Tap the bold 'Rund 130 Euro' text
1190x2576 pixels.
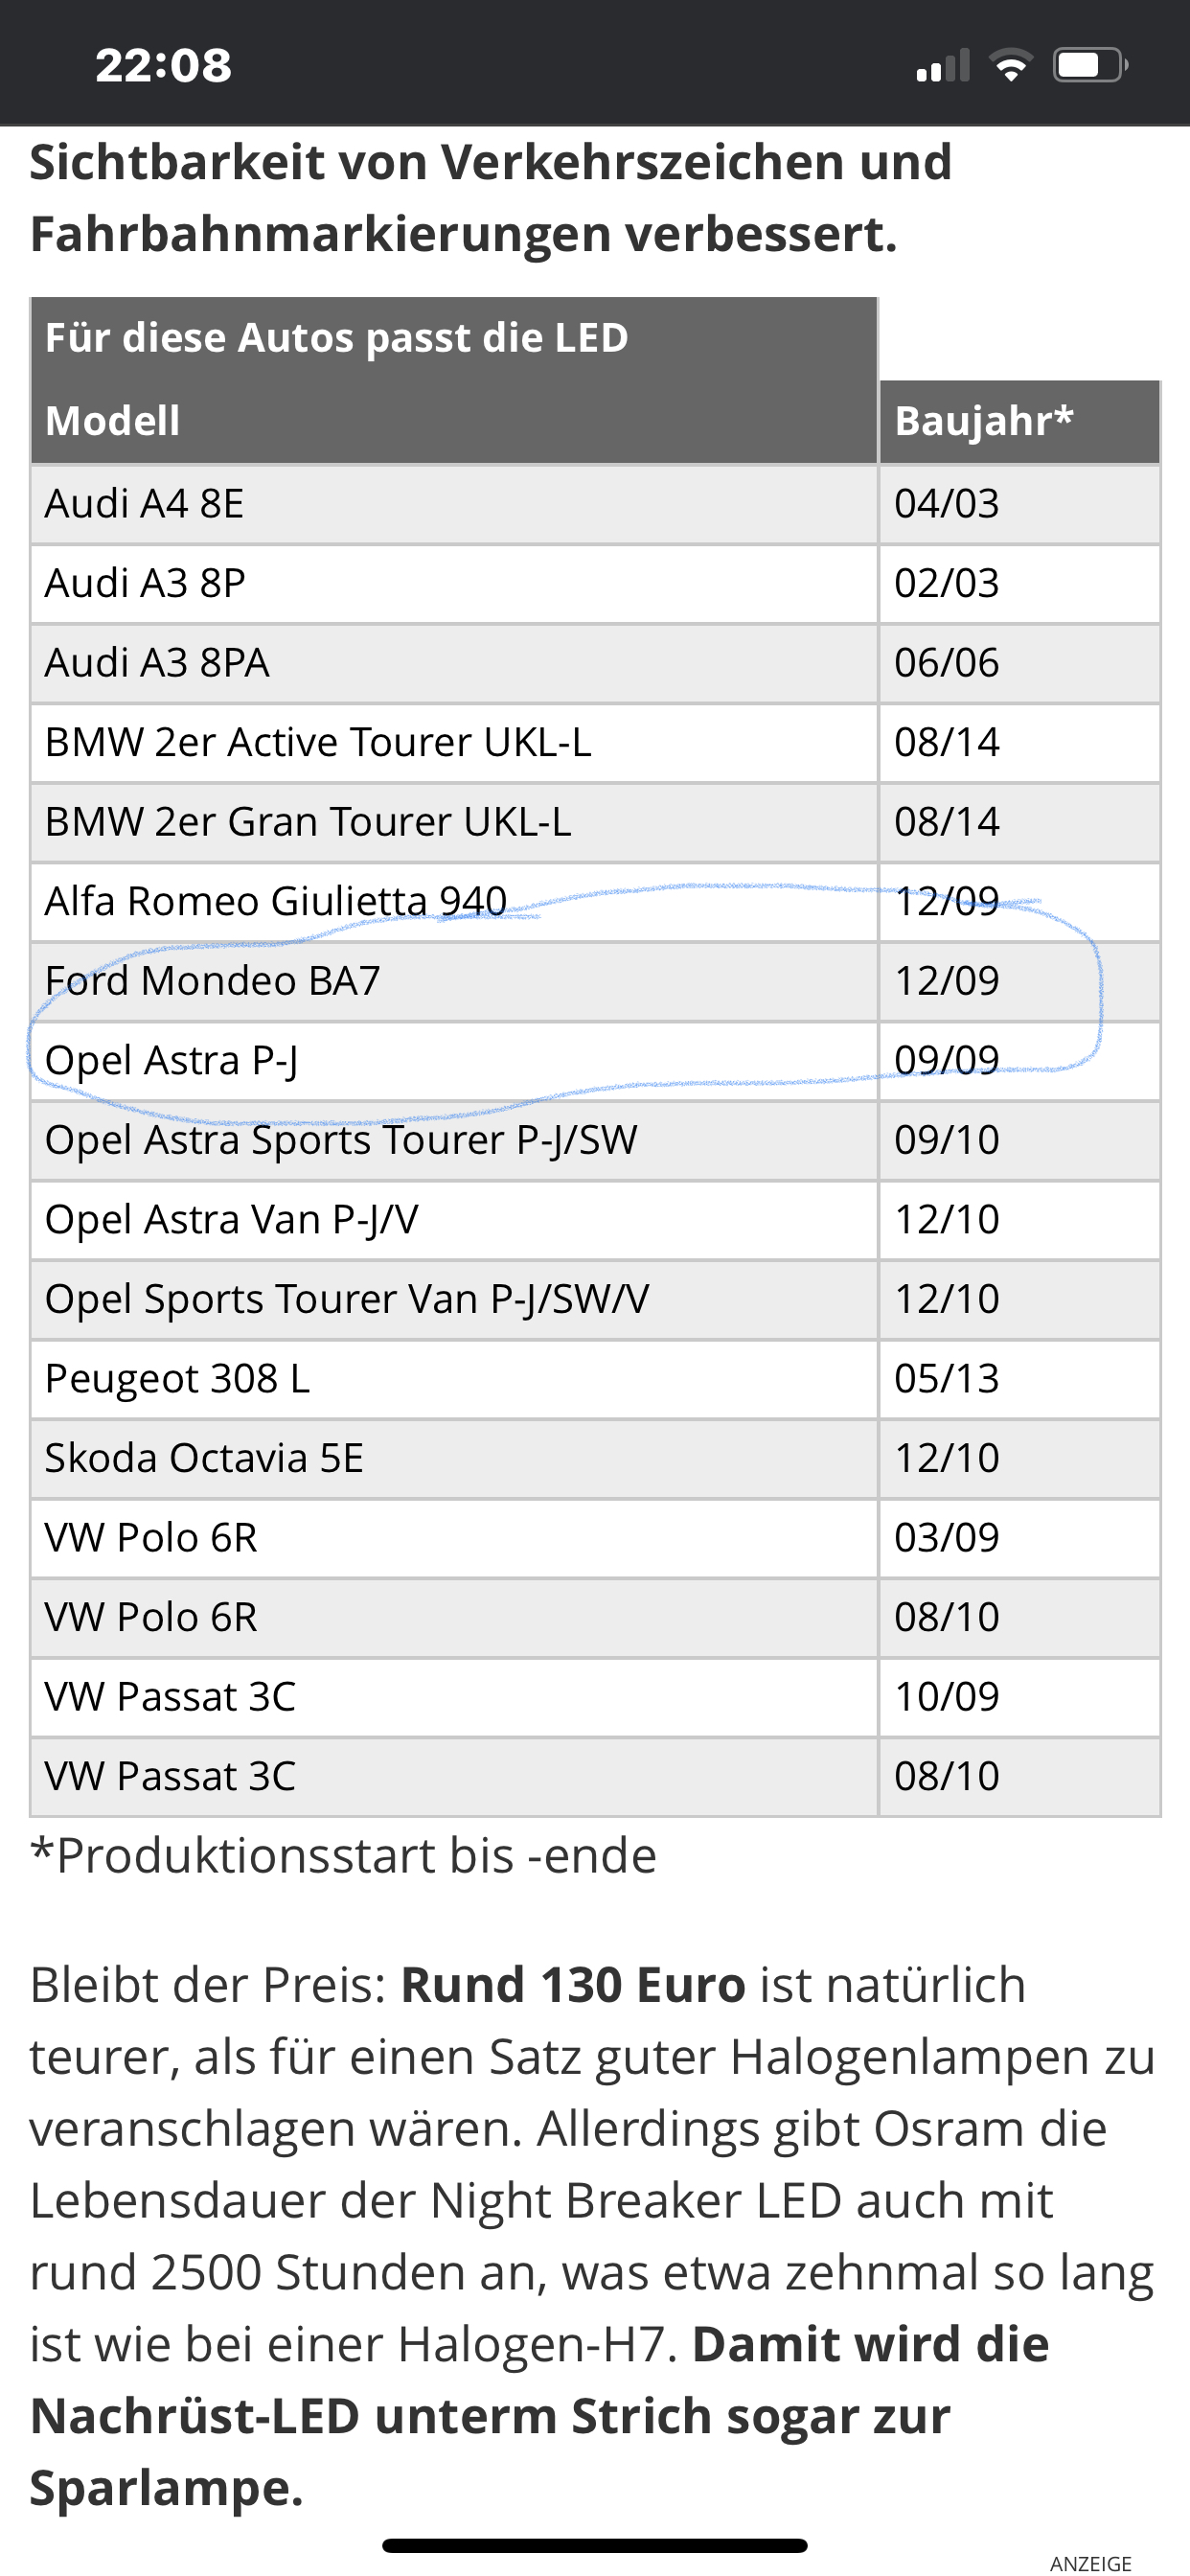click(x=573, y=1985)
